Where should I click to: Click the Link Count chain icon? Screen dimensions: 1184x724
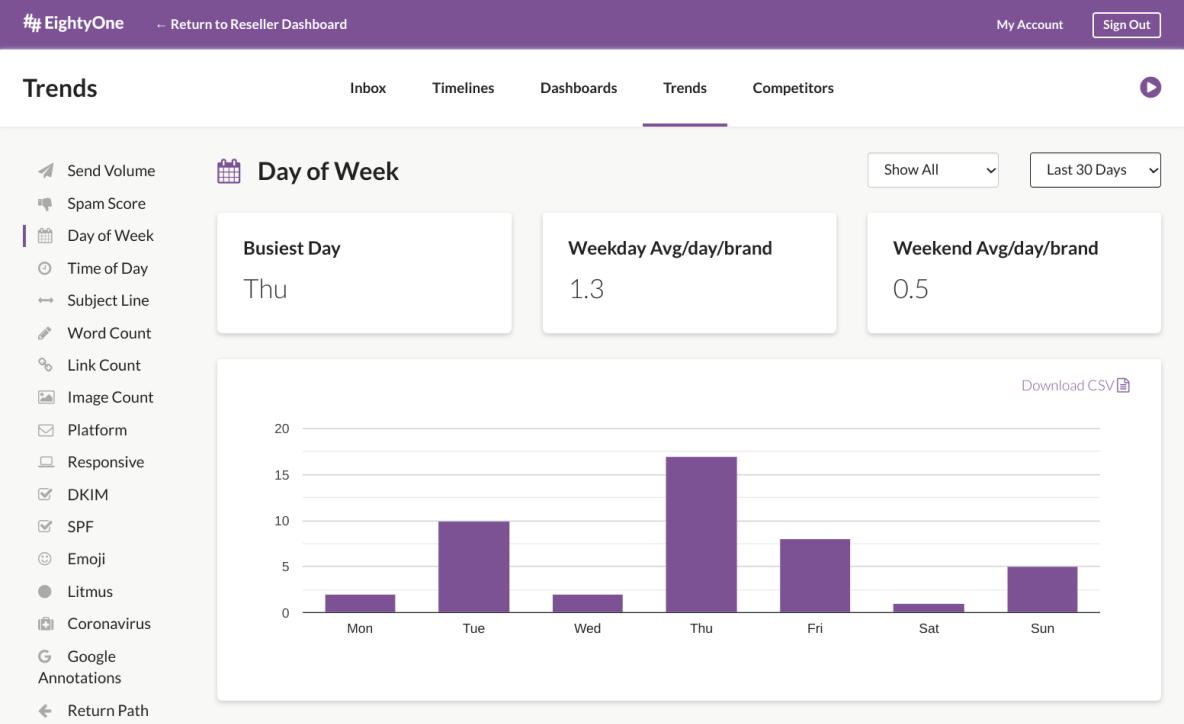point(45,365)
